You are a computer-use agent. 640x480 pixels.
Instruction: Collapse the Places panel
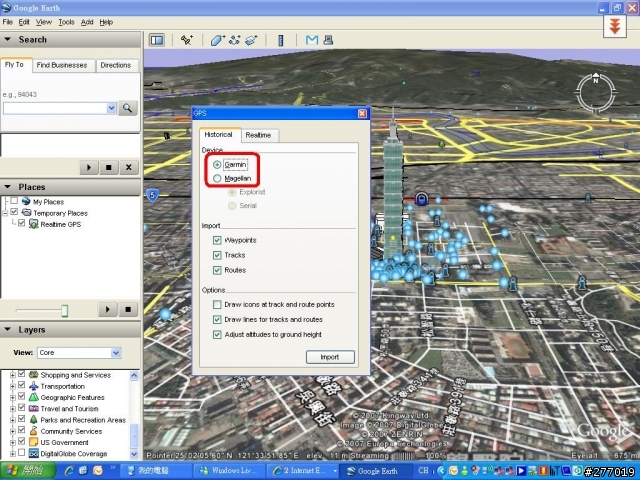click(7, 187)
